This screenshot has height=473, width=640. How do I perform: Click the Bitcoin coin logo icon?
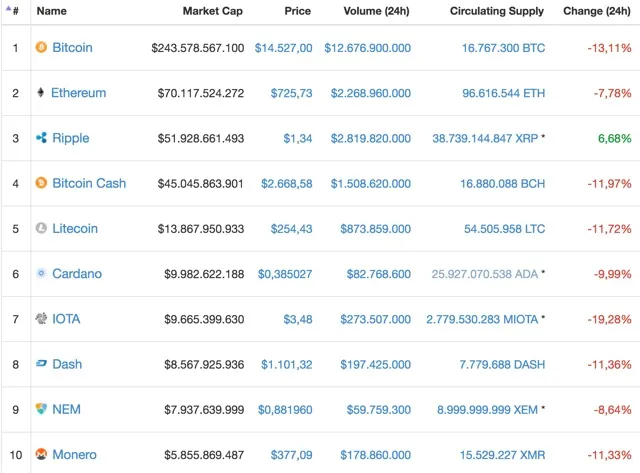point(41,47)
